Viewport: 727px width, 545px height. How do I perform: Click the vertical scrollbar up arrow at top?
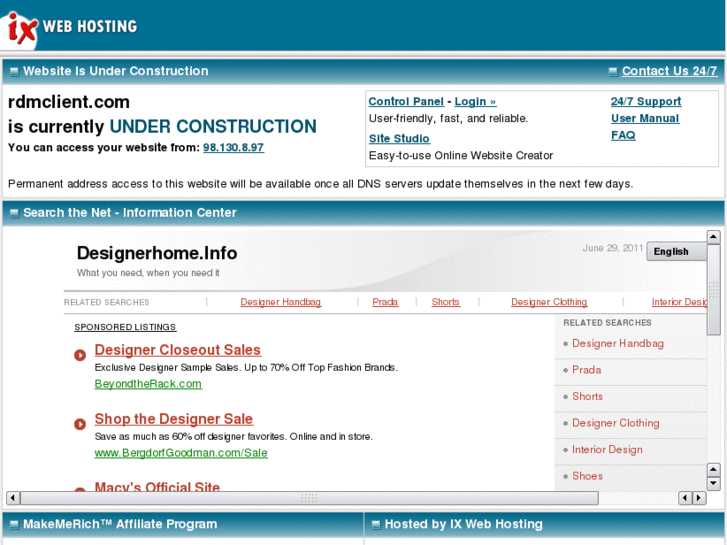713,237
